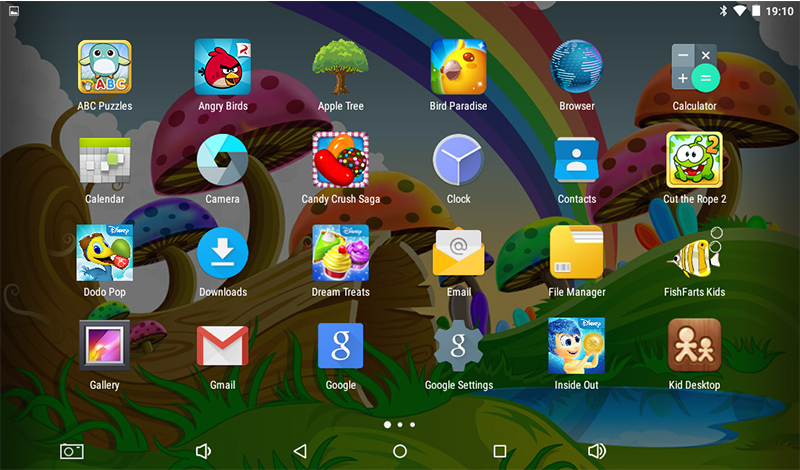Open the Apple Tree app
This screenshot has height=470, width=800.
(x=340, y=67)
